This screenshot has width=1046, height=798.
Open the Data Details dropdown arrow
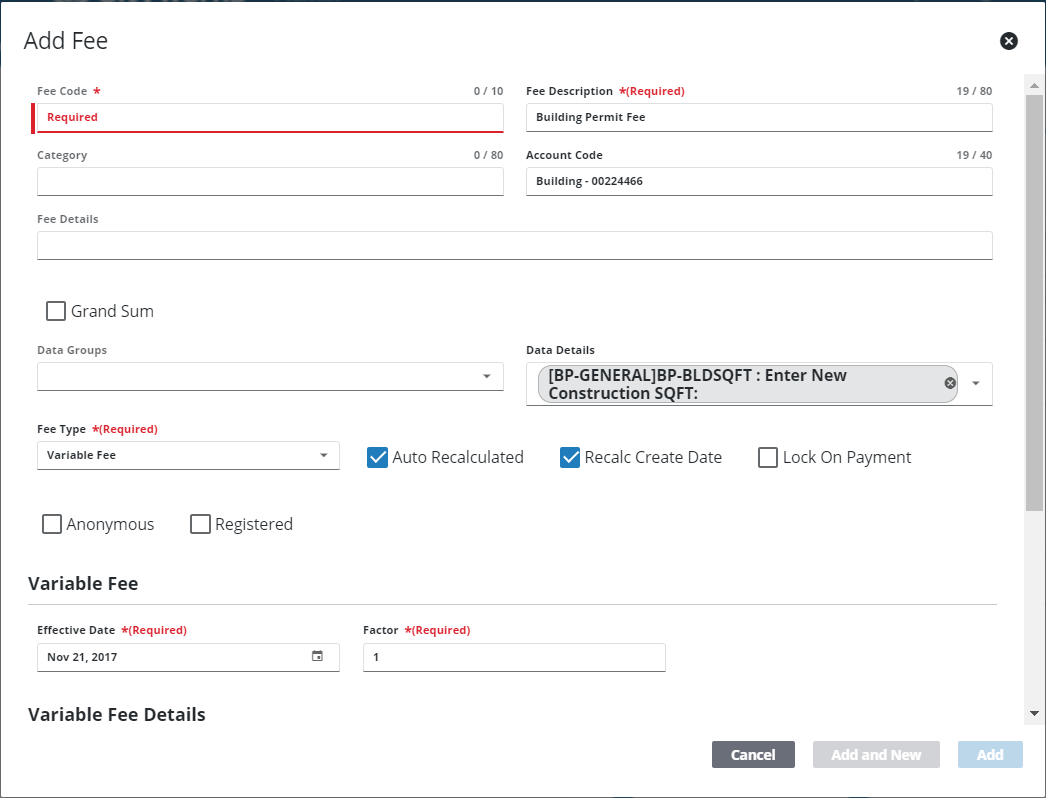(x=976, y=383)
